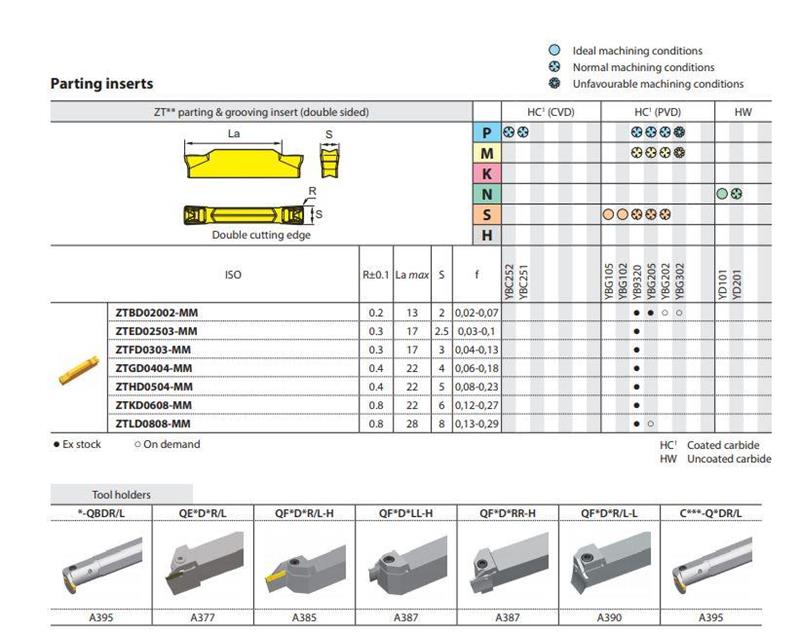This screenshot has height=632, width=800.
Task: Click the Ideal machining conditions legend icon
Action: 554,50
